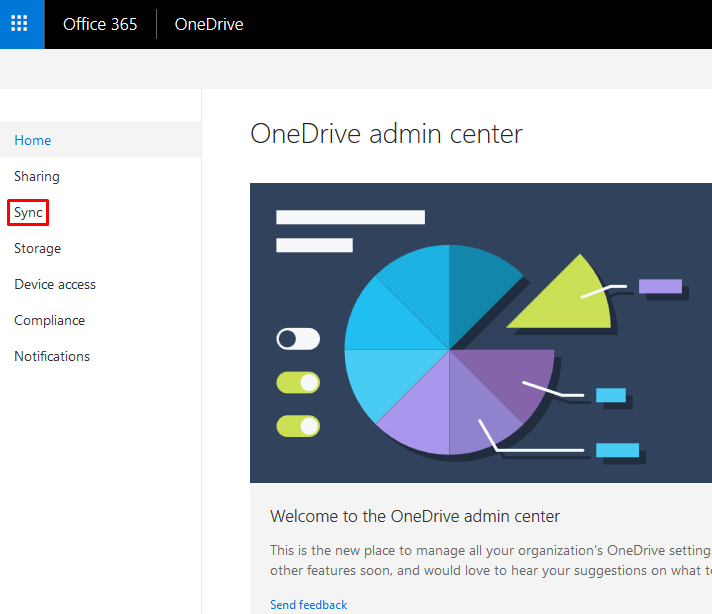Go to Storage settings
The image size is (712, 614).
click(x=38, y=248)
